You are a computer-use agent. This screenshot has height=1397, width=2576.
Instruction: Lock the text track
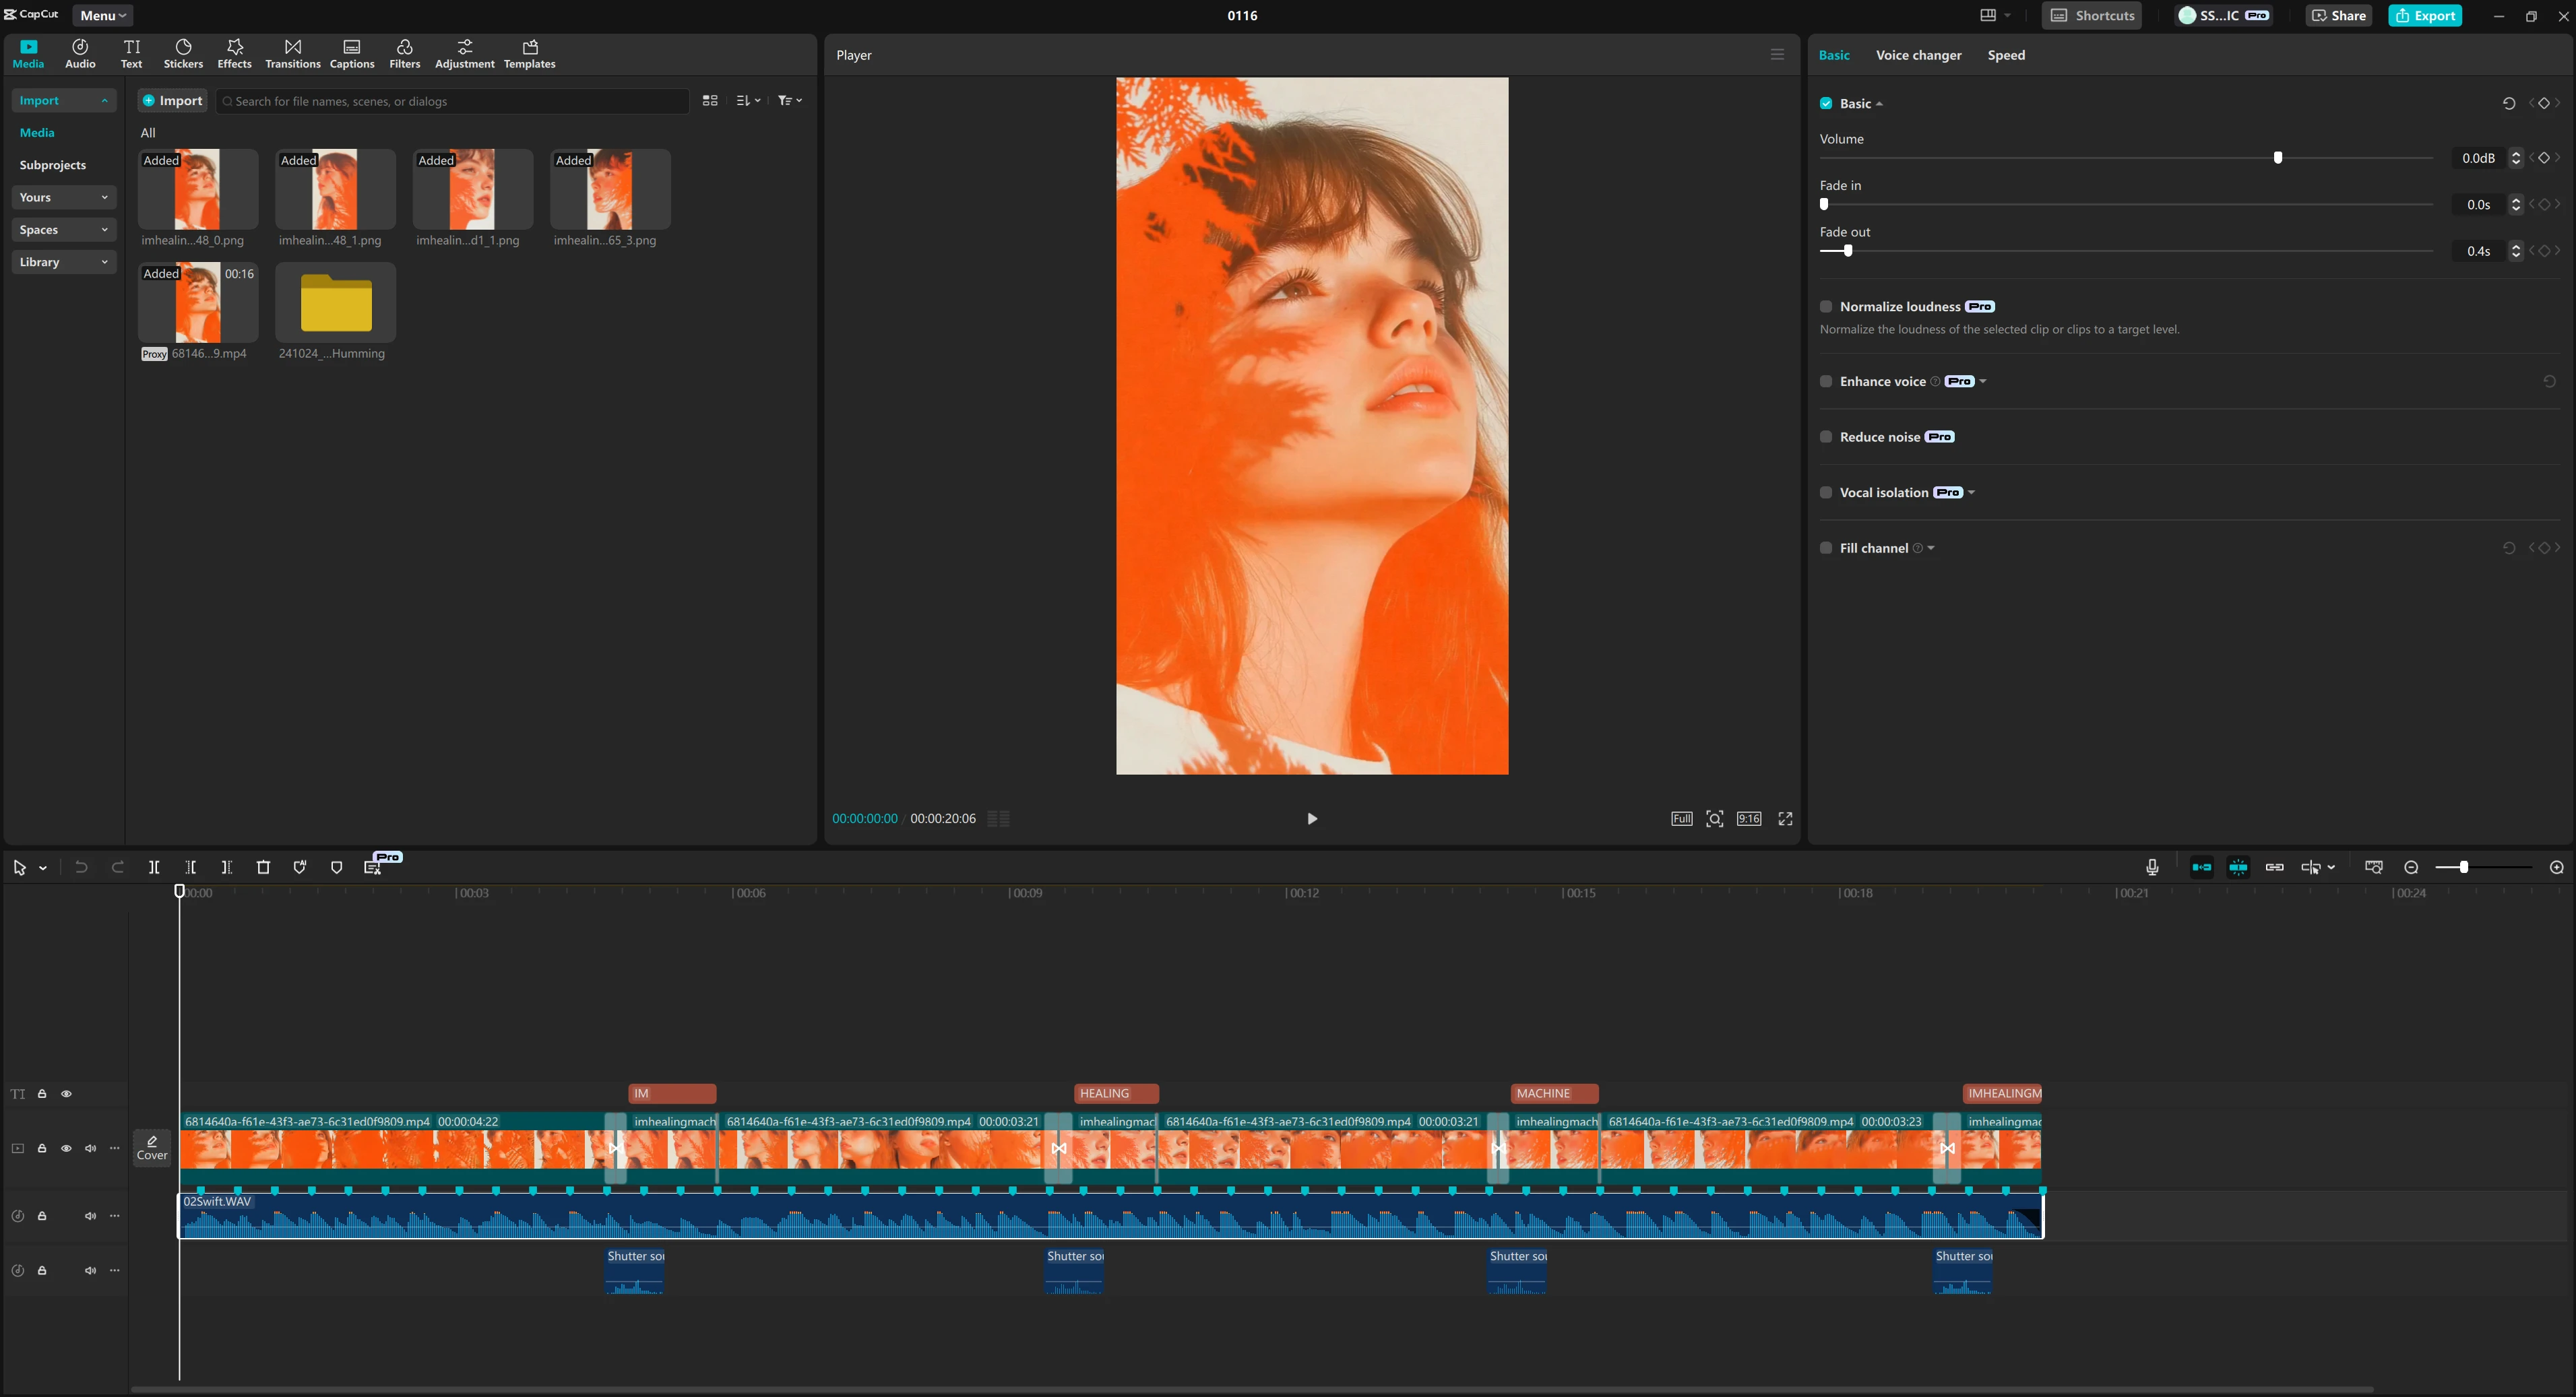point(42,1093)
